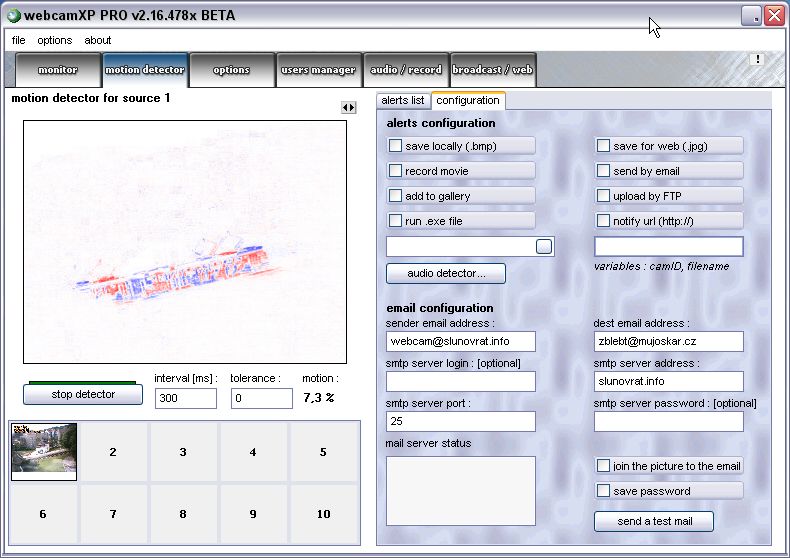Viewport: 790px width, 558px height.
Task: Open the audio / record tab
Action: (406, 69)
